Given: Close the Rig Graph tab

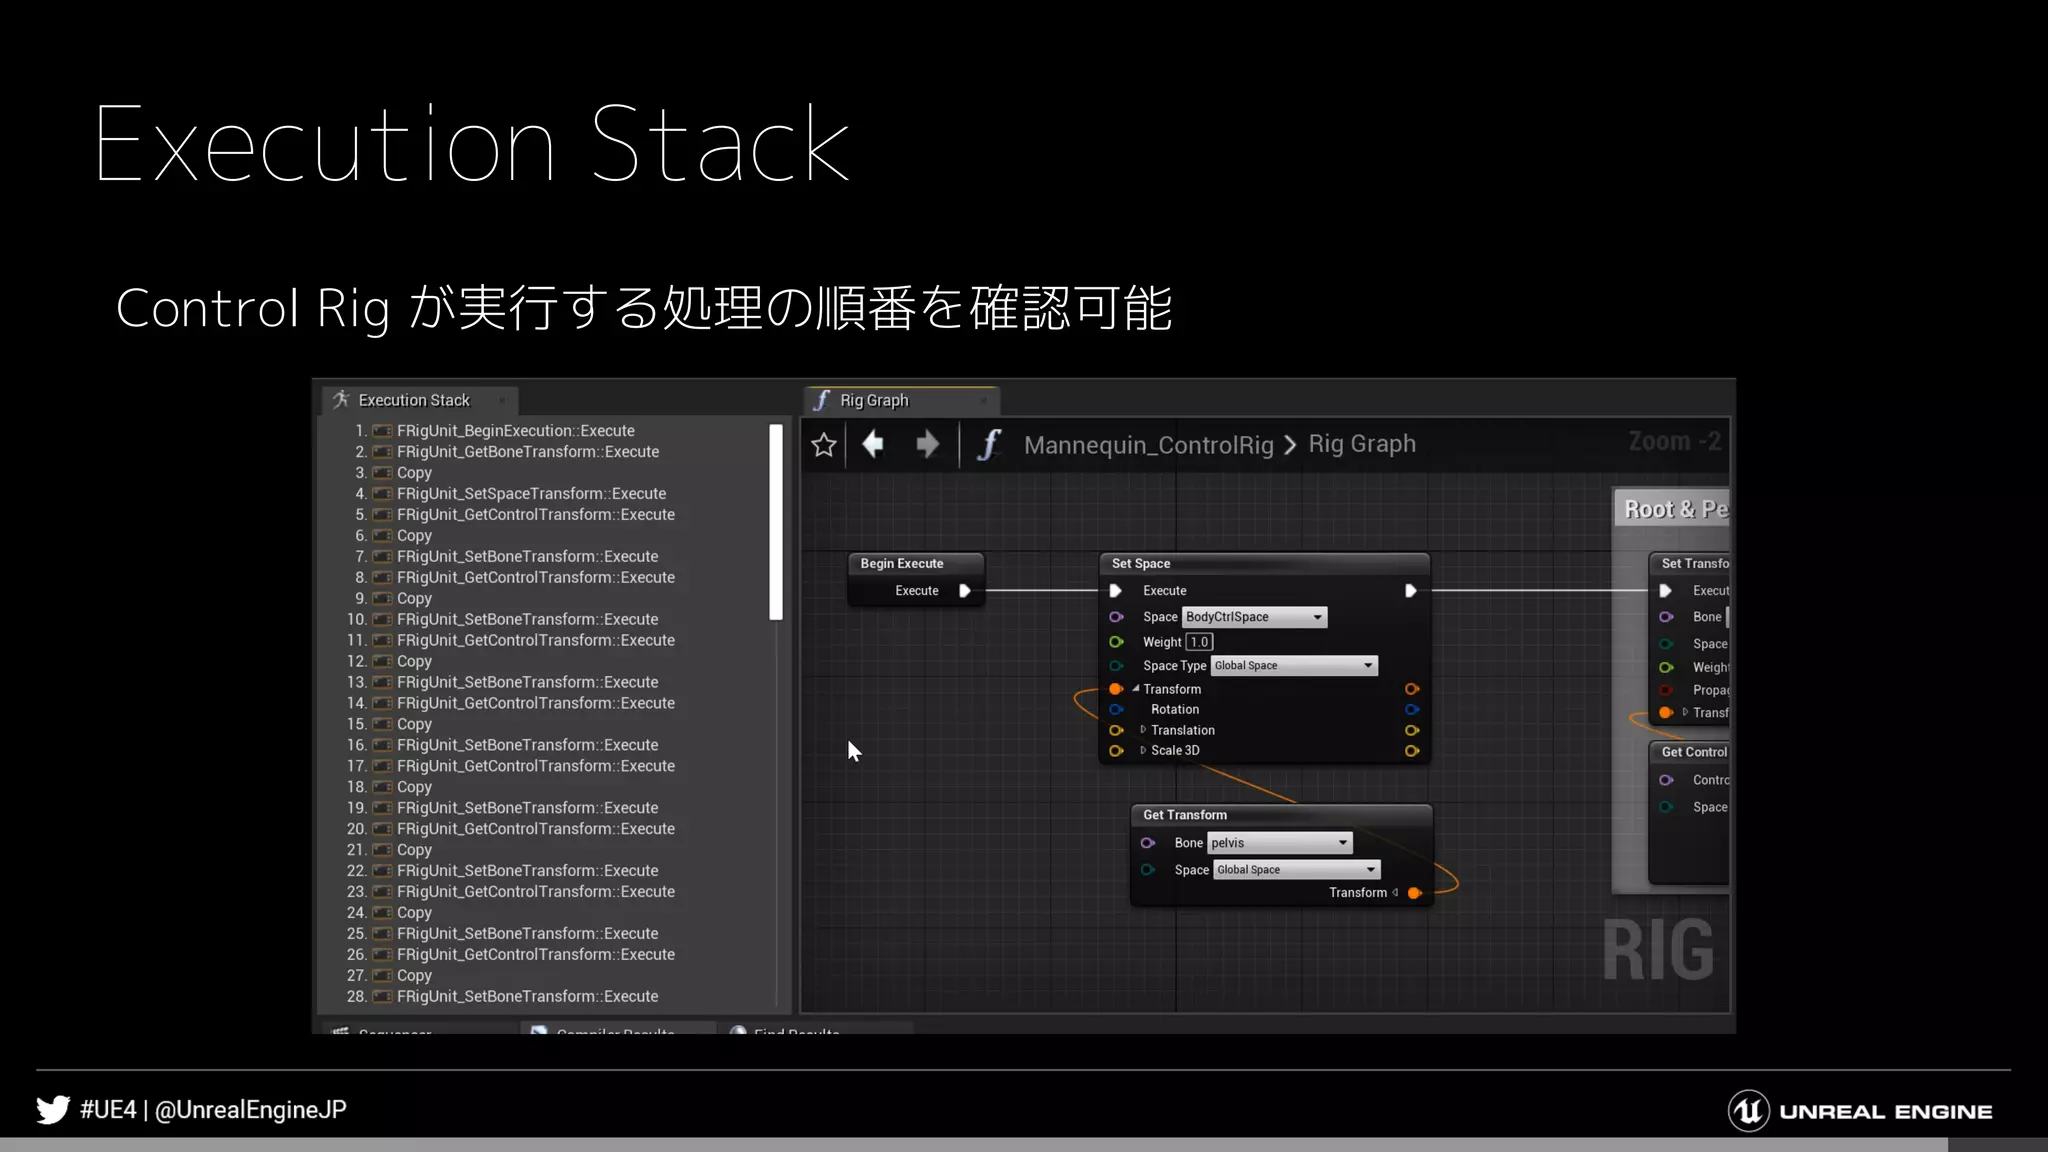Looking at the screenshot, I should tap(984, 401).
